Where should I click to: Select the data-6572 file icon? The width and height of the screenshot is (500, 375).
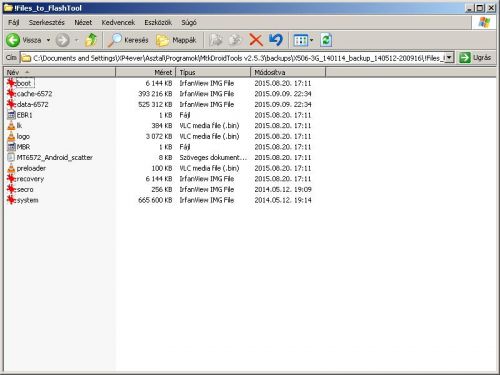(x=11, y=104)
